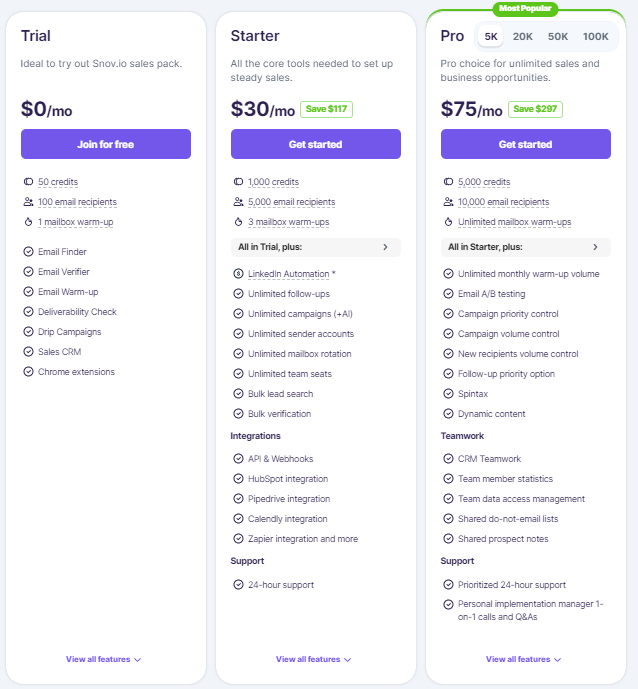Select the 20K credits option for Pro
This screenshot has width=638, height=689.
click(x=522, y=36)
